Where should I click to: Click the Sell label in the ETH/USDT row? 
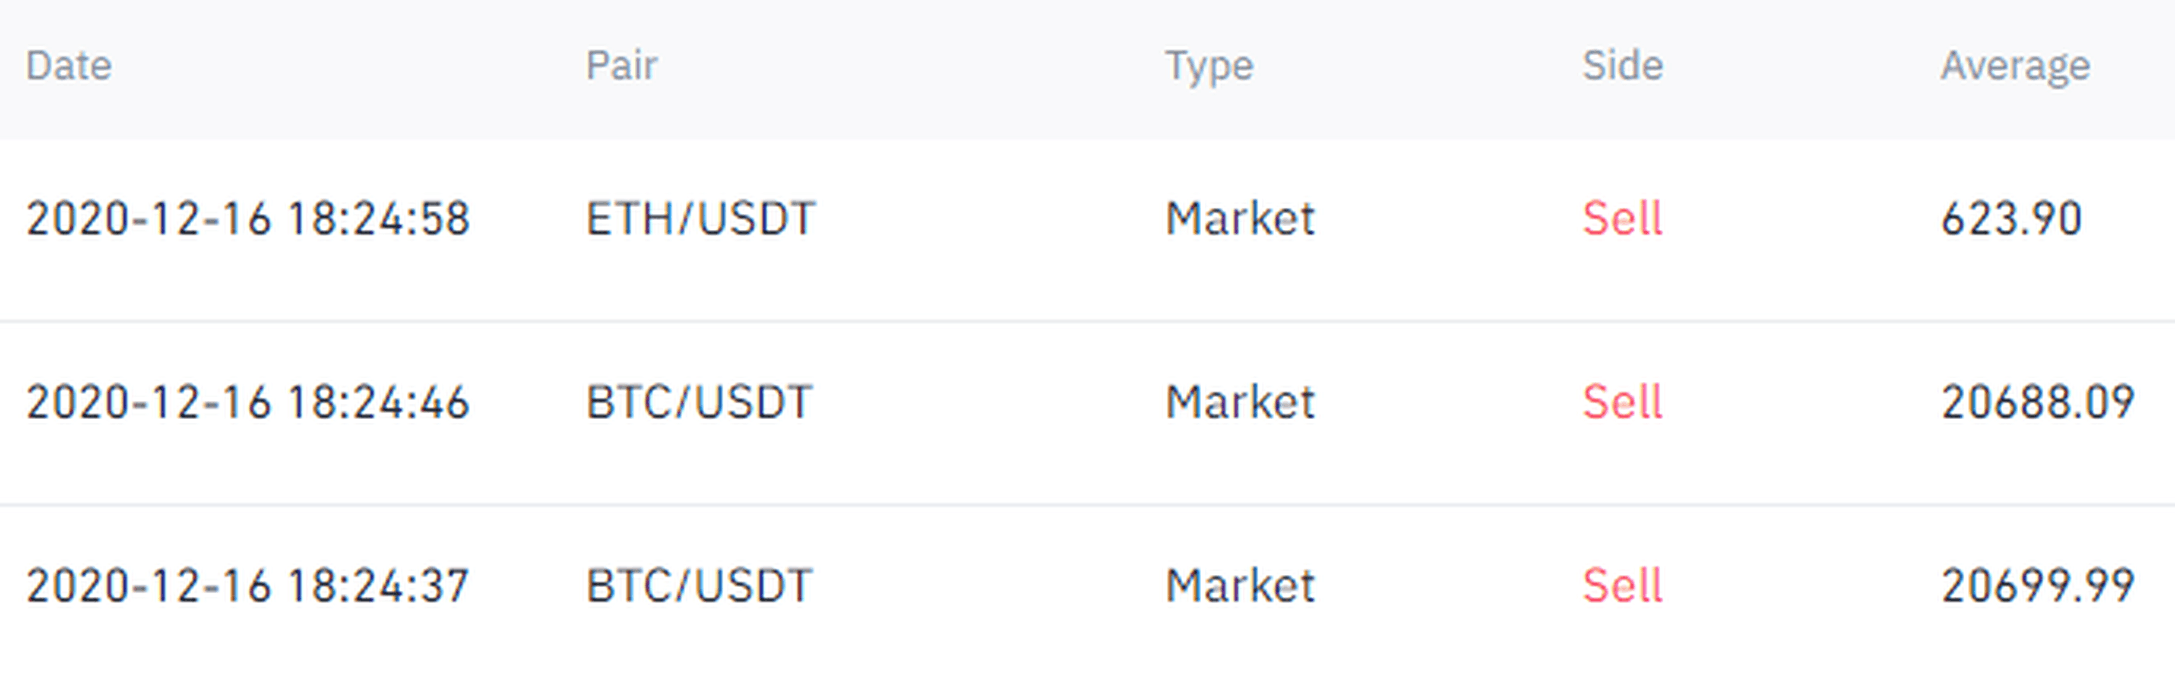(1622, 219)
